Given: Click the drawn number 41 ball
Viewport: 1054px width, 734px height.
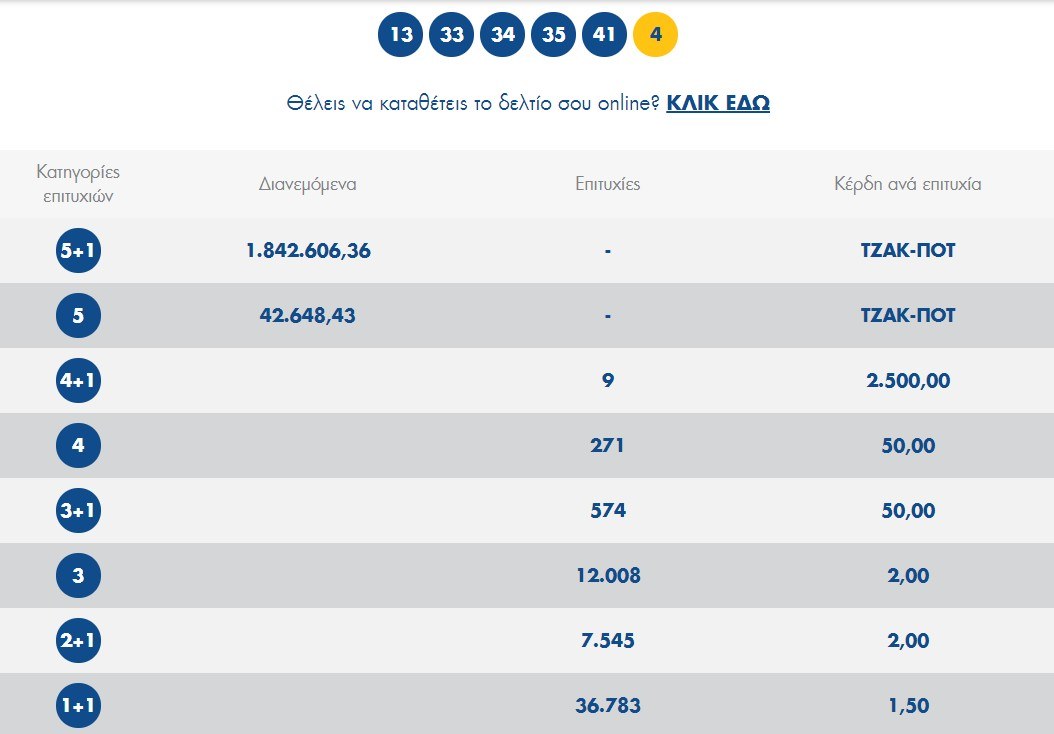Looking at the screenshot, I should pos(604,35).
